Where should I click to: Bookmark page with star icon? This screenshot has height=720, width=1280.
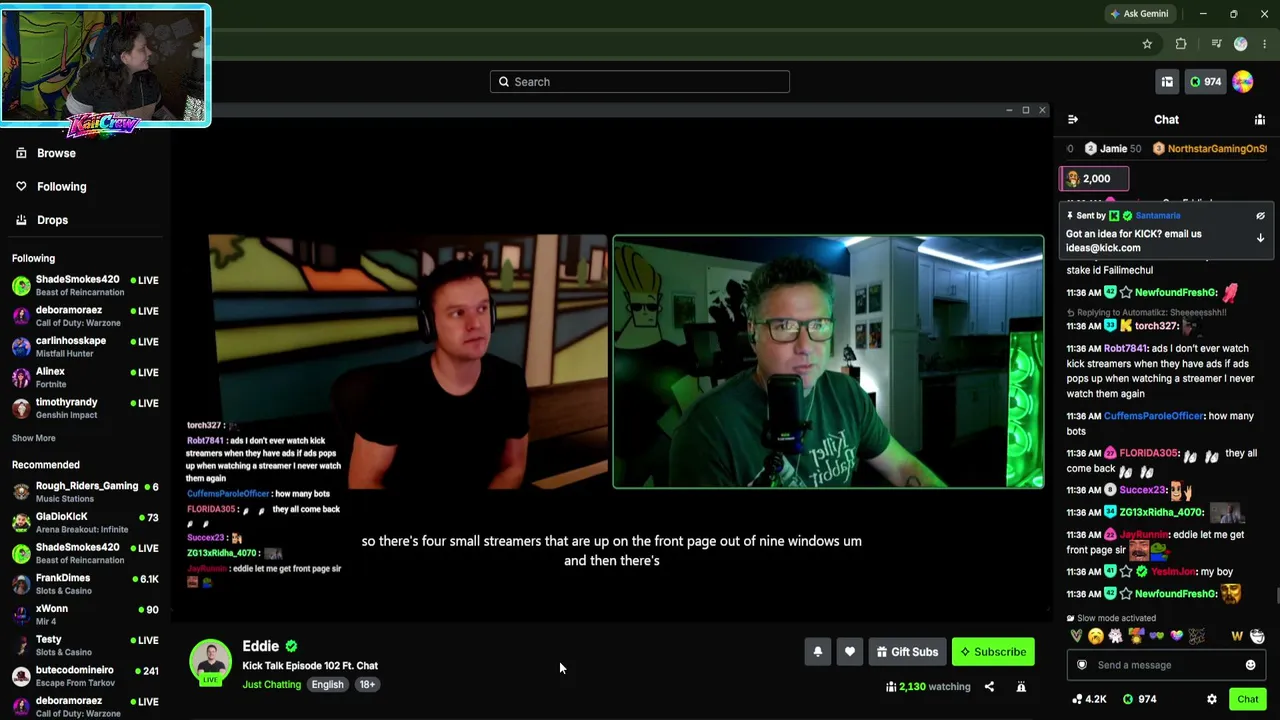tap(1147, 44)
